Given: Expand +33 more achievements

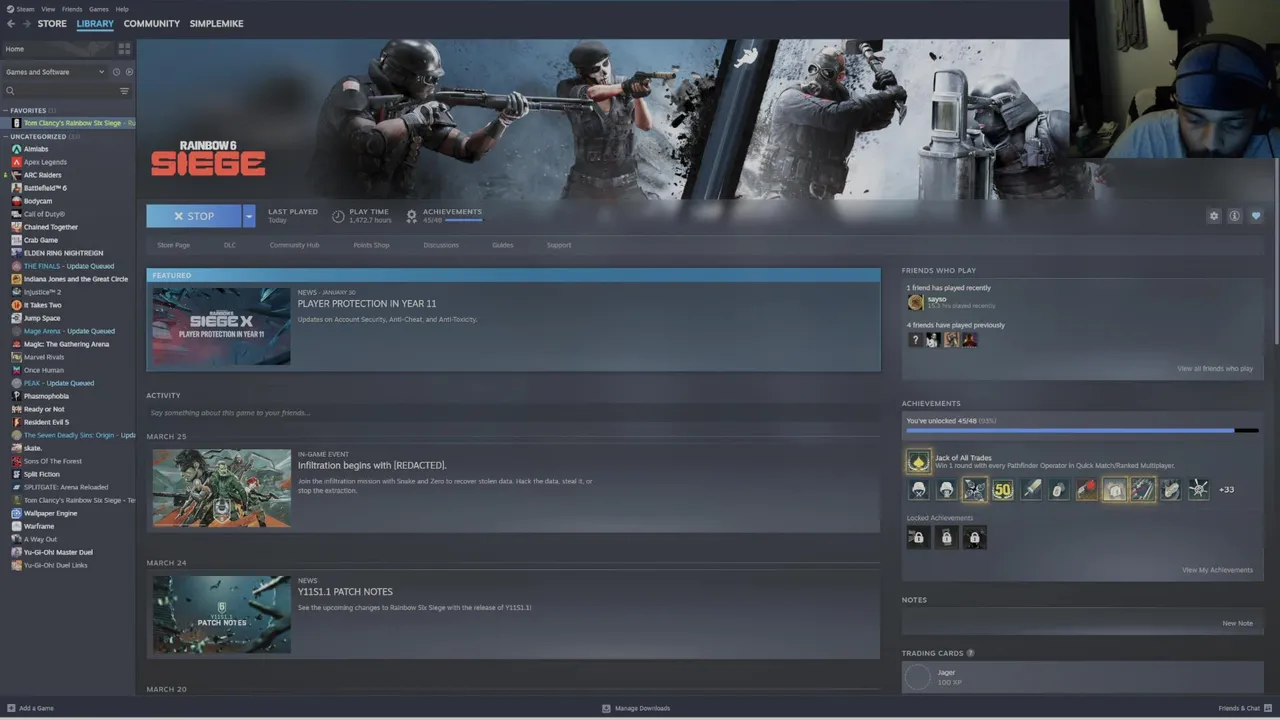Looking at the screenshot, I should click(x=1227, y=490).
